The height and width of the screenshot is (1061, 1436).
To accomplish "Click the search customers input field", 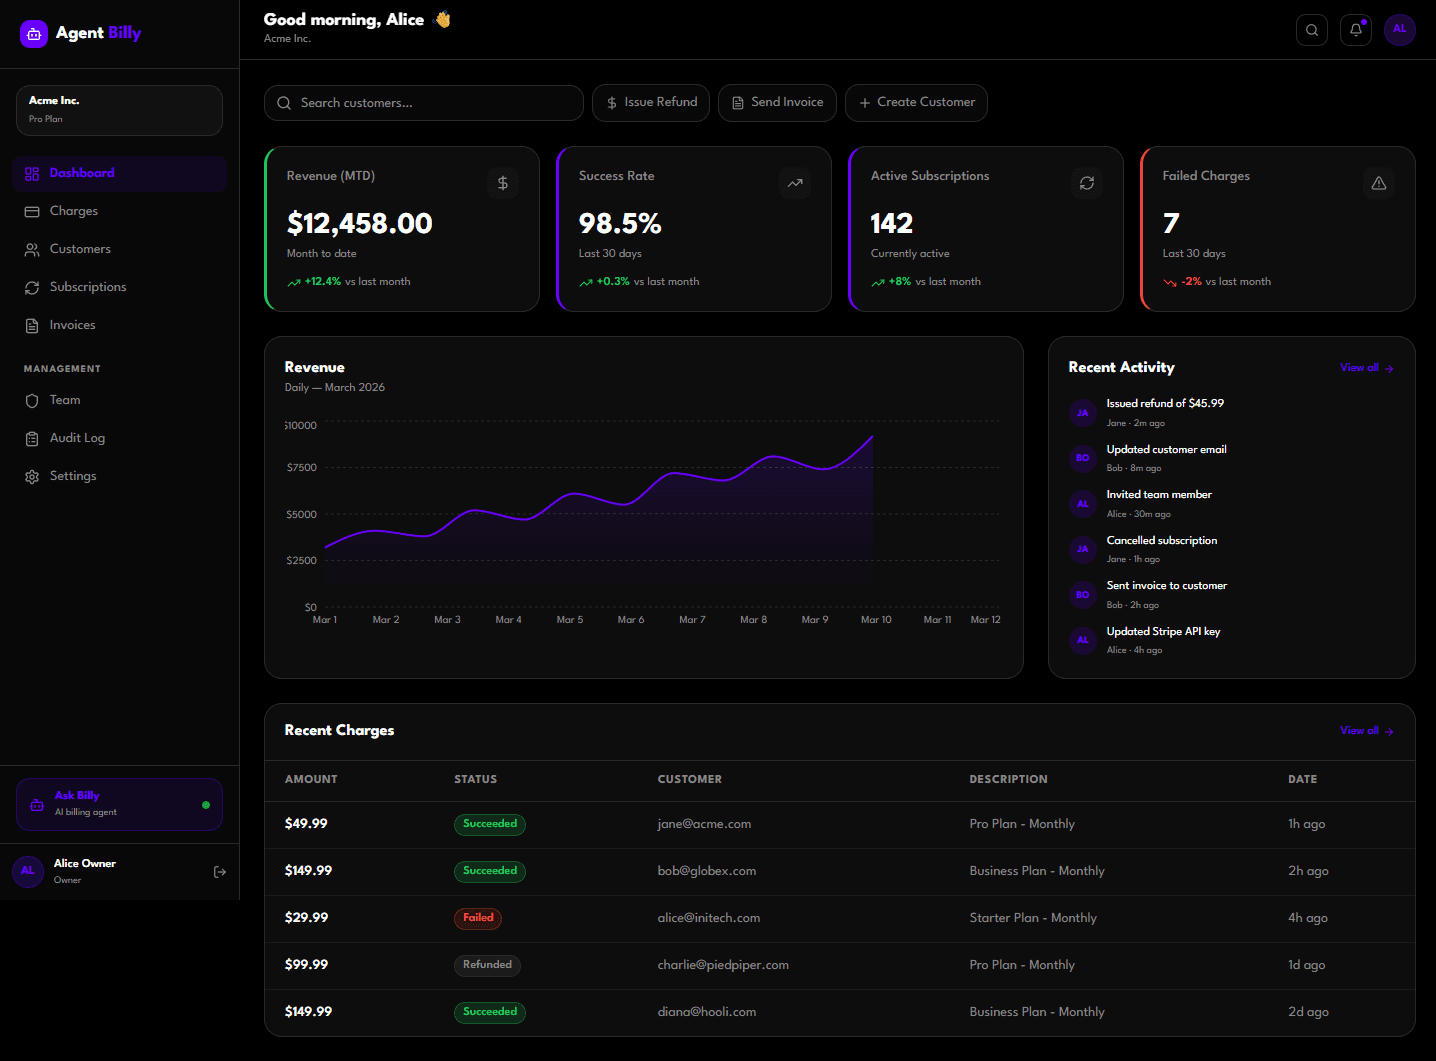I will (x=424, y=102).
